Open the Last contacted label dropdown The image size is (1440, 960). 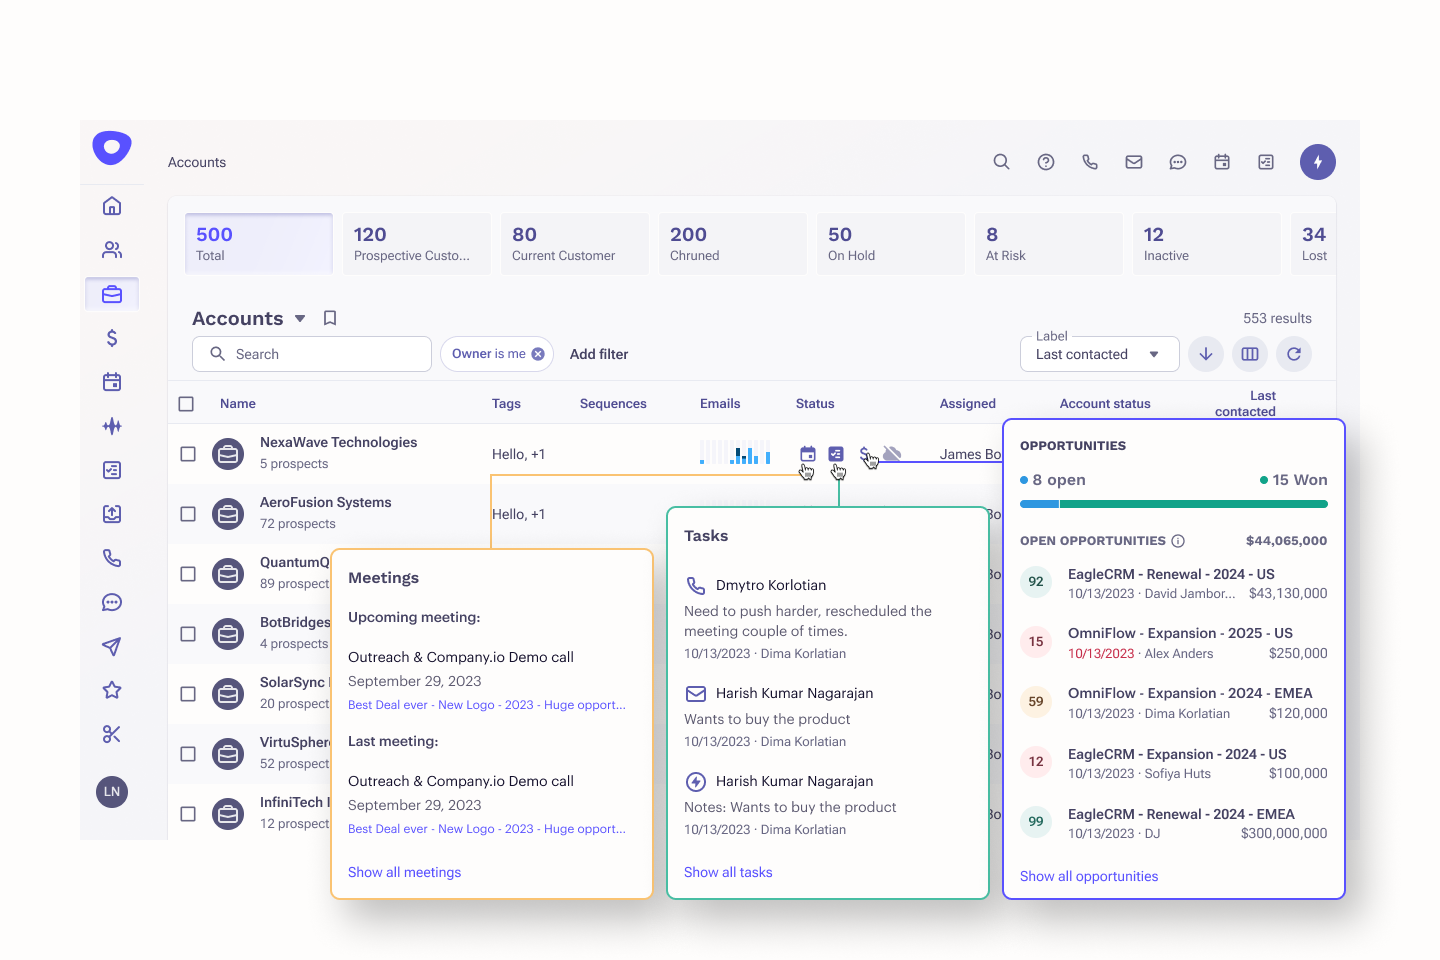(1099, 354)
